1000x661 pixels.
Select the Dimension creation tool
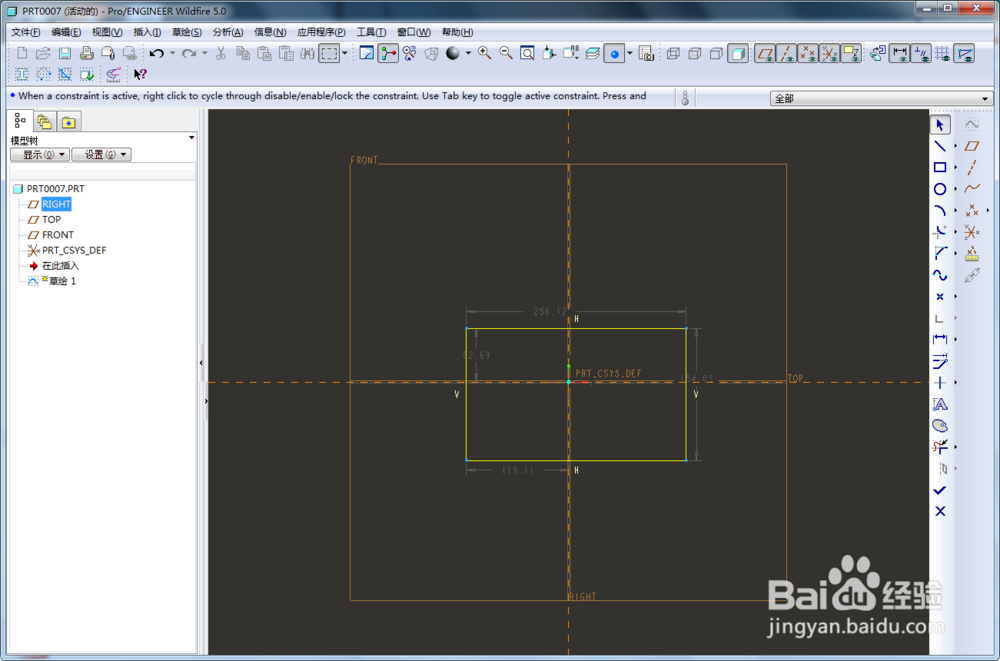(x=939, y=339)
